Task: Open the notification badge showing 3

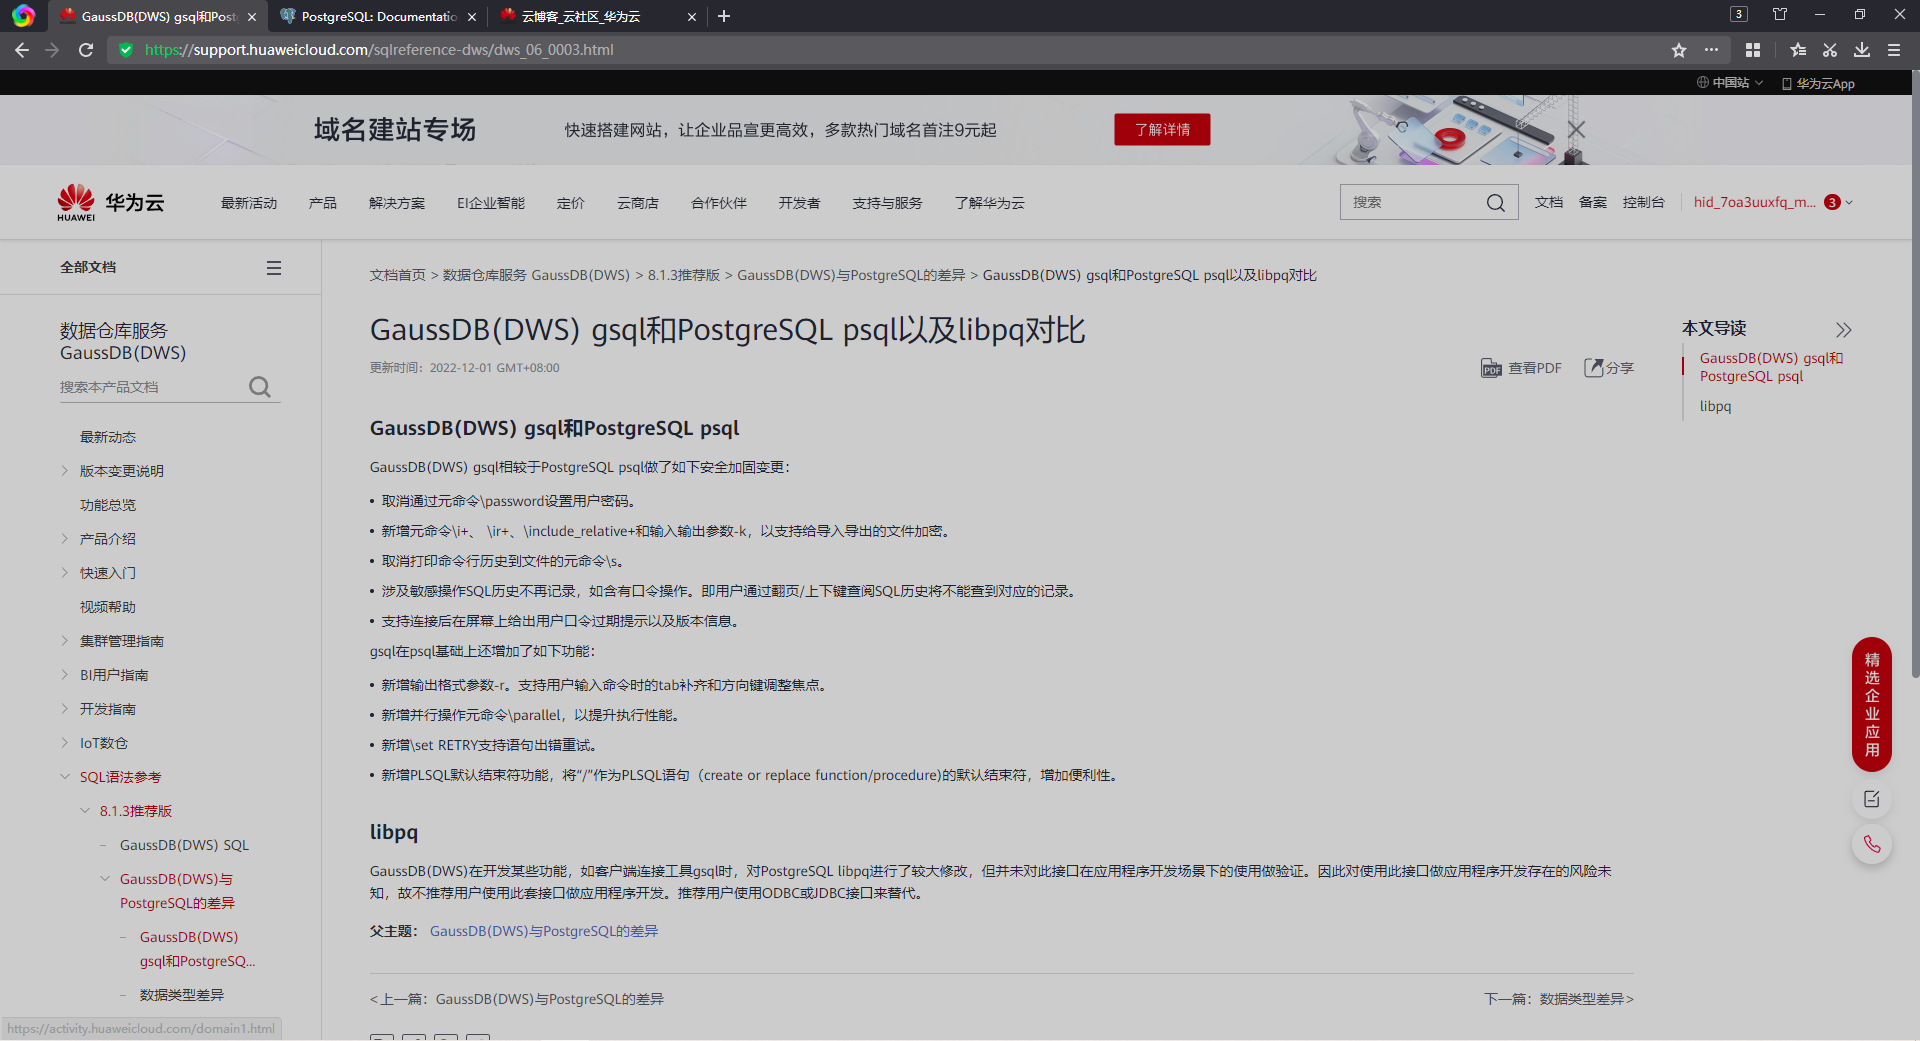Action: (1832, 202)
